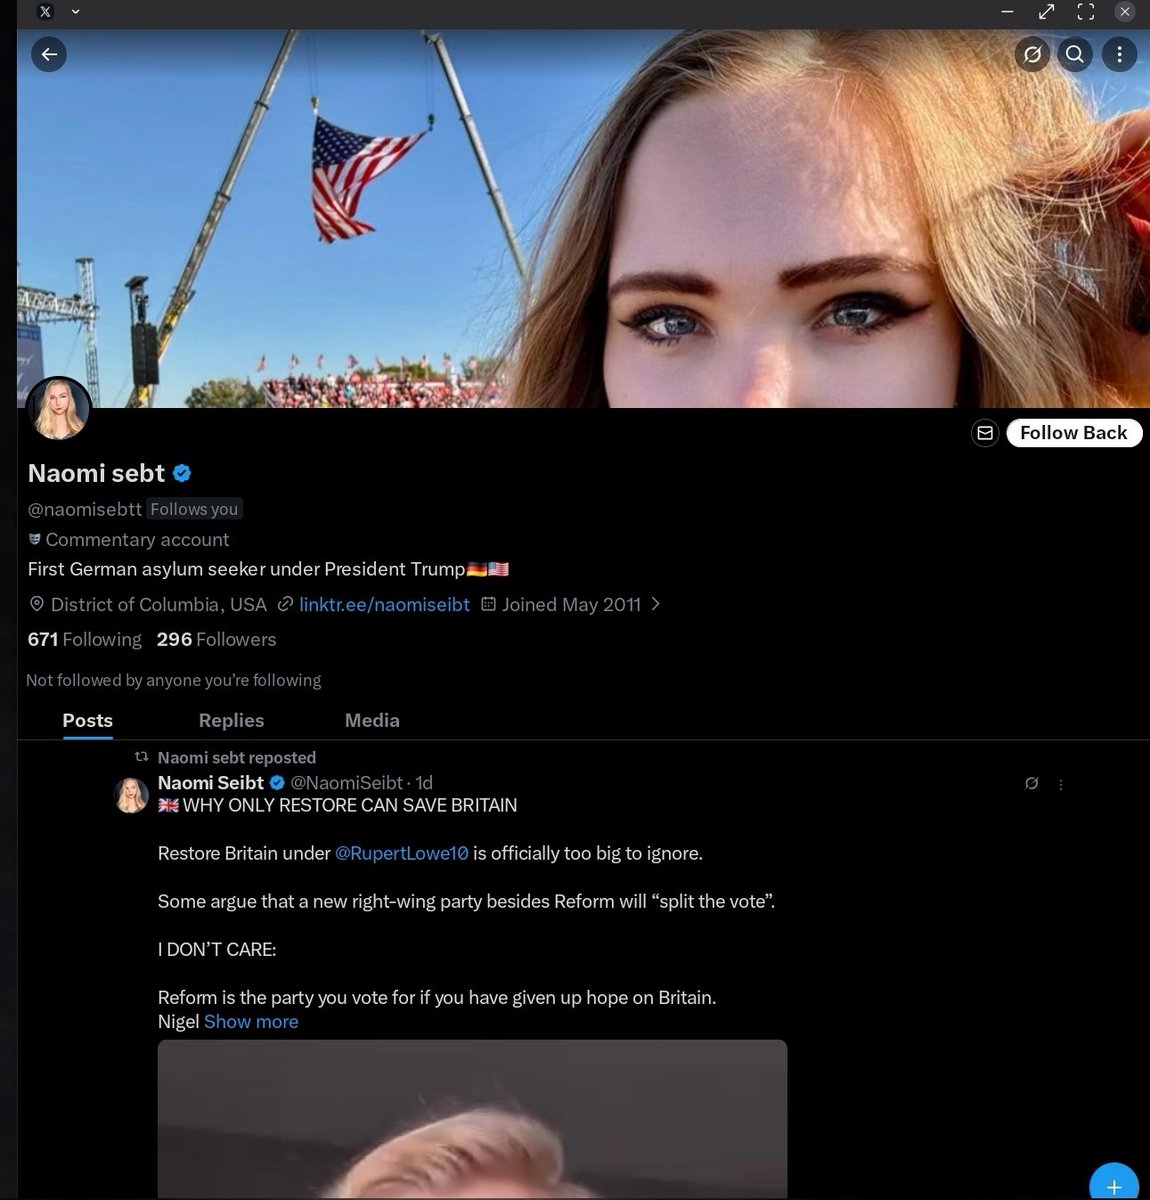Switch to the Posts tab

[x=88, y=720]
